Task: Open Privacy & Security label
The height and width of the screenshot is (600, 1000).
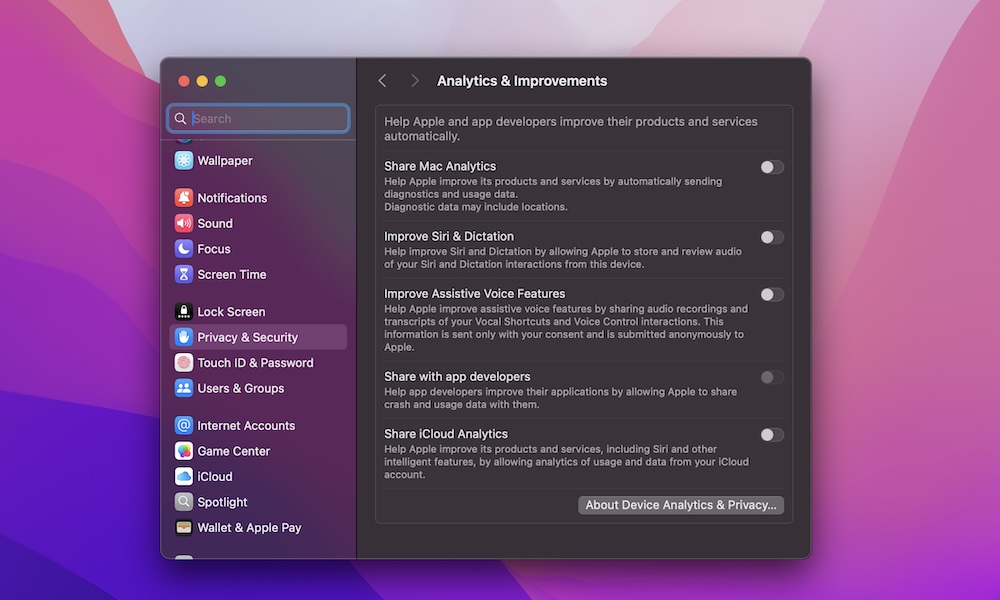Action: pyautogui.click(x=247, y=337)
